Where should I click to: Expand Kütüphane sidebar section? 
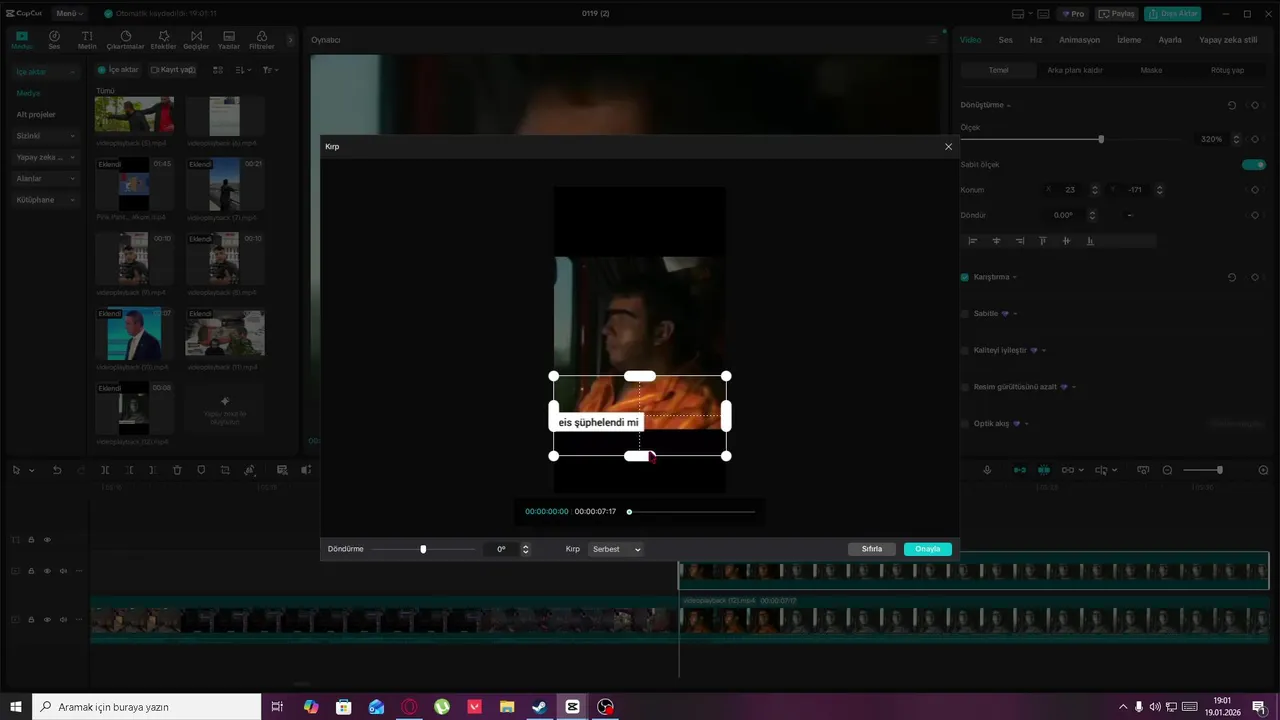46,200
